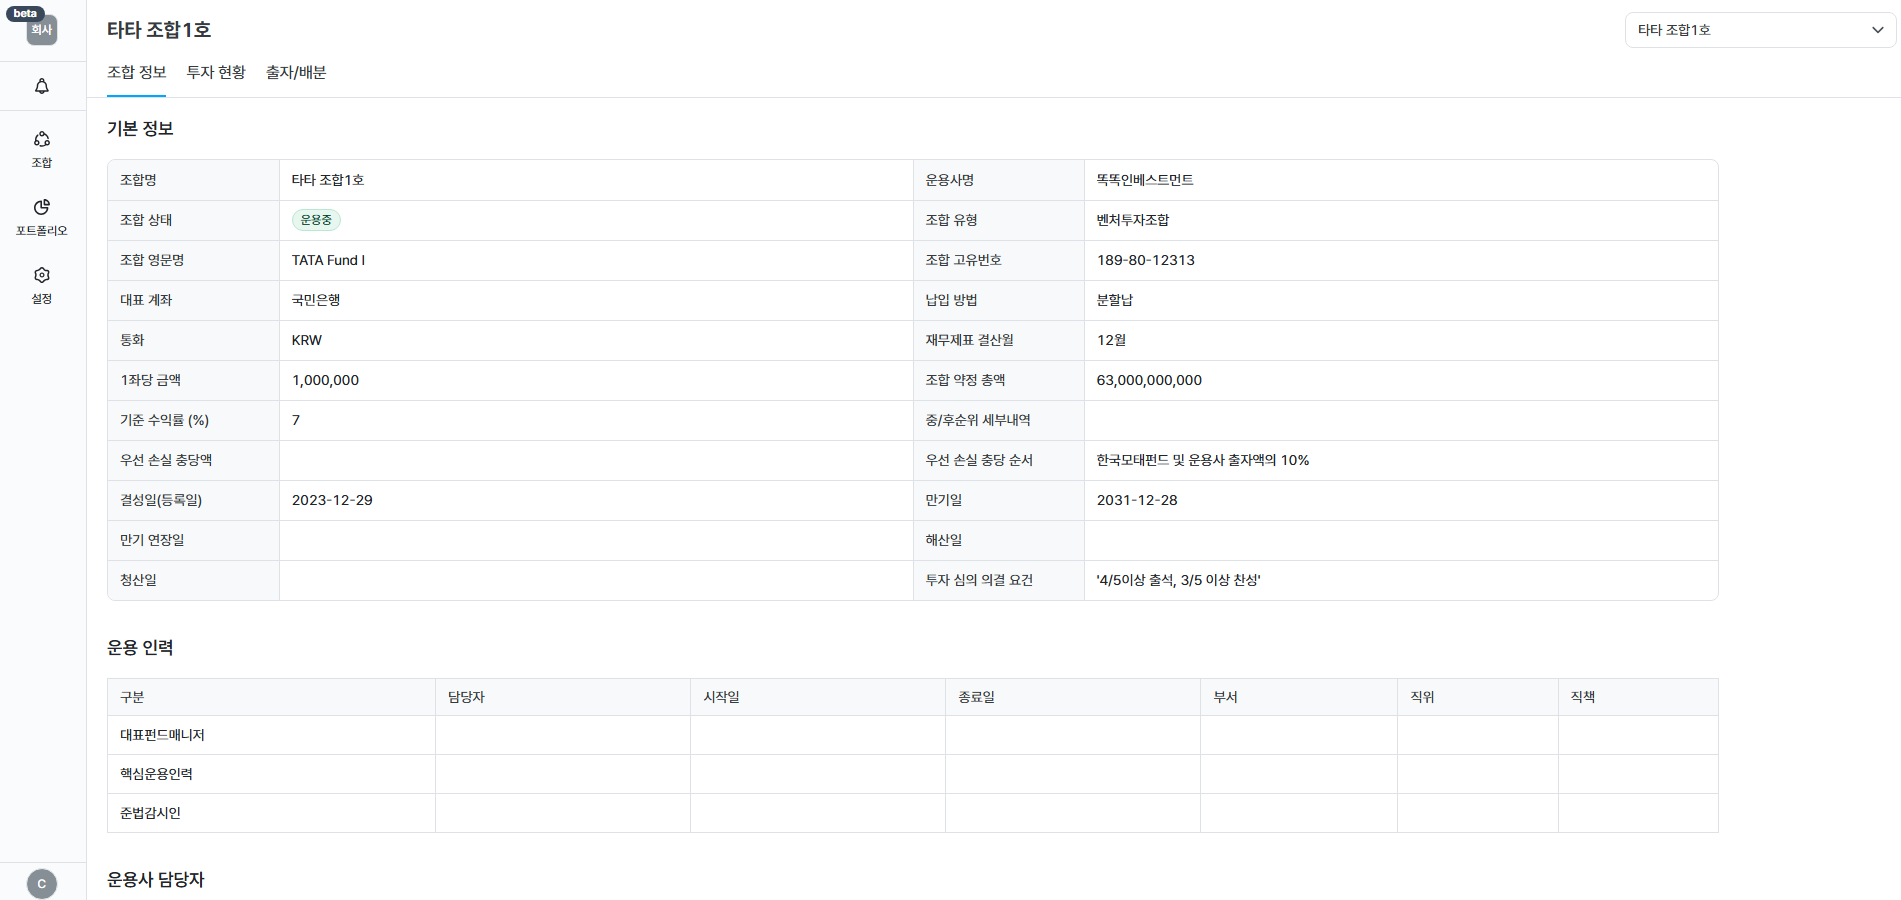Expand the 타타 조합1호 fund selector dropdown
The width and height of the screenshot is (1901, 900).
pos(1759,30)
